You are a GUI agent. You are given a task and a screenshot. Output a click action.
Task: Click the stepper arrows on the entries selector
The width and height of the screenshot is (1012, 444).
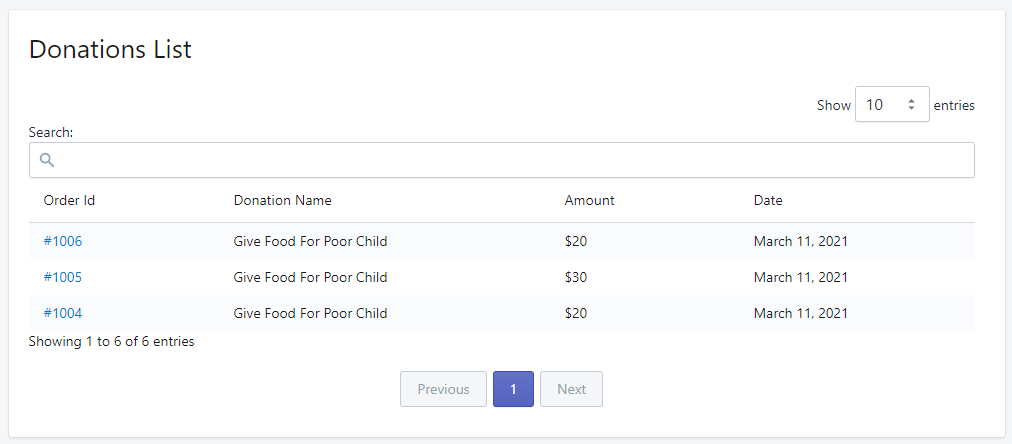point(911,104)
